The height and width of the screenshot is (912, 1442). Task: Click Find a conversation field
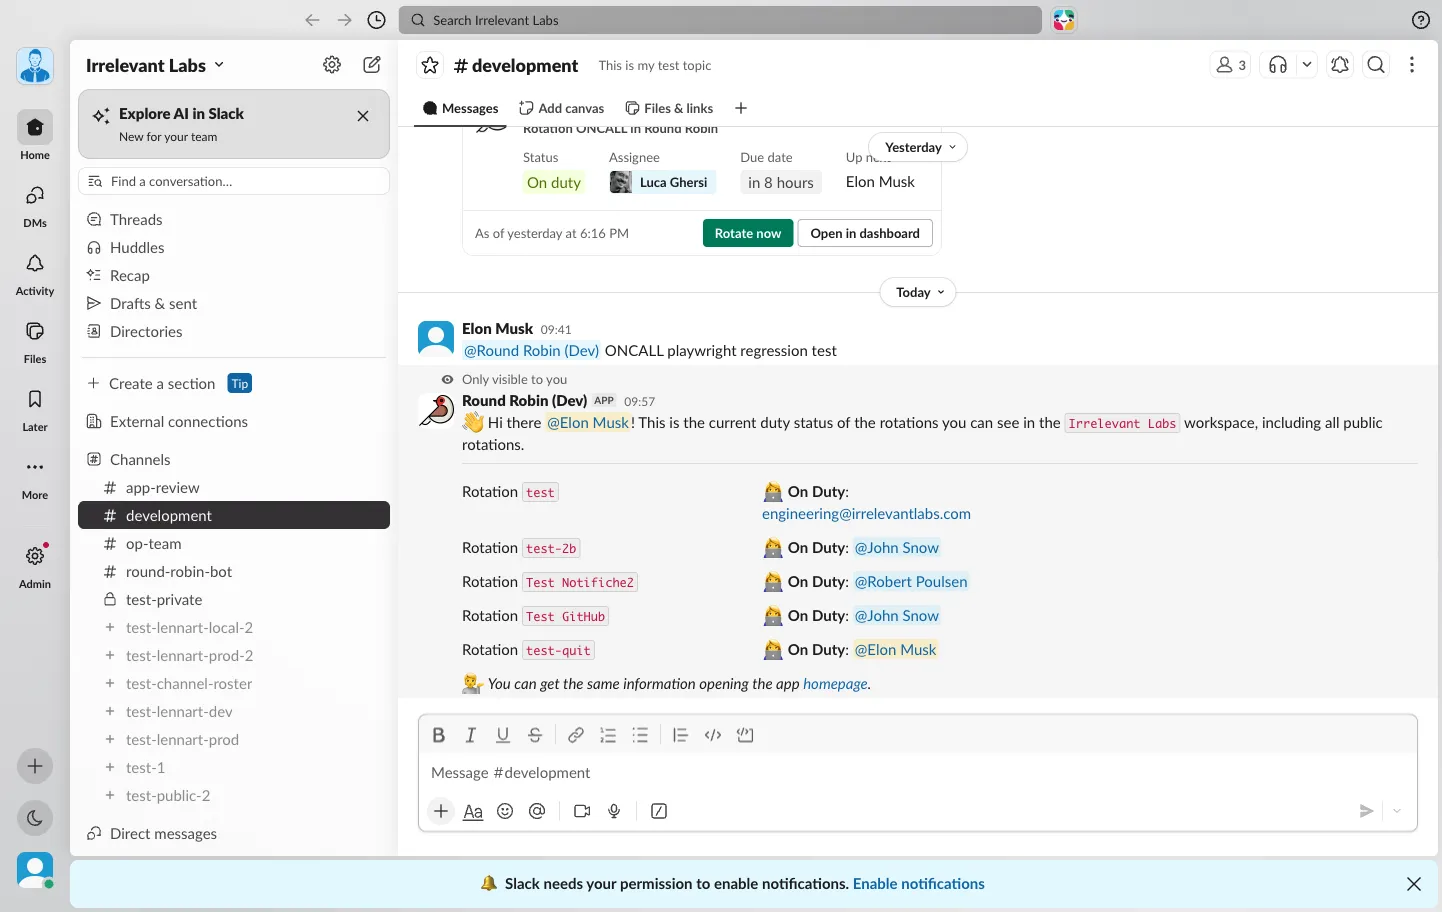(x=234, y=181)
